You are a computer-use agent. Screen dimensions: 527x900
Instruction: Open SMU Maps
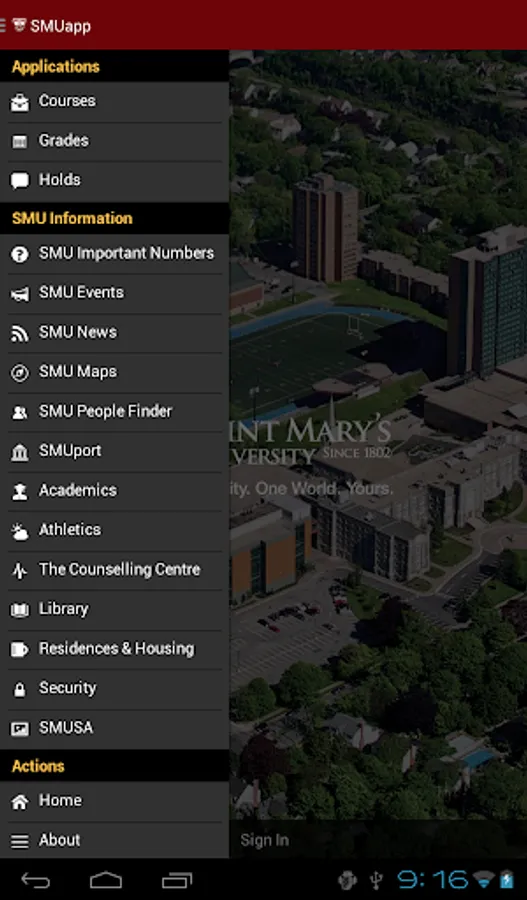tap(114, 373)
